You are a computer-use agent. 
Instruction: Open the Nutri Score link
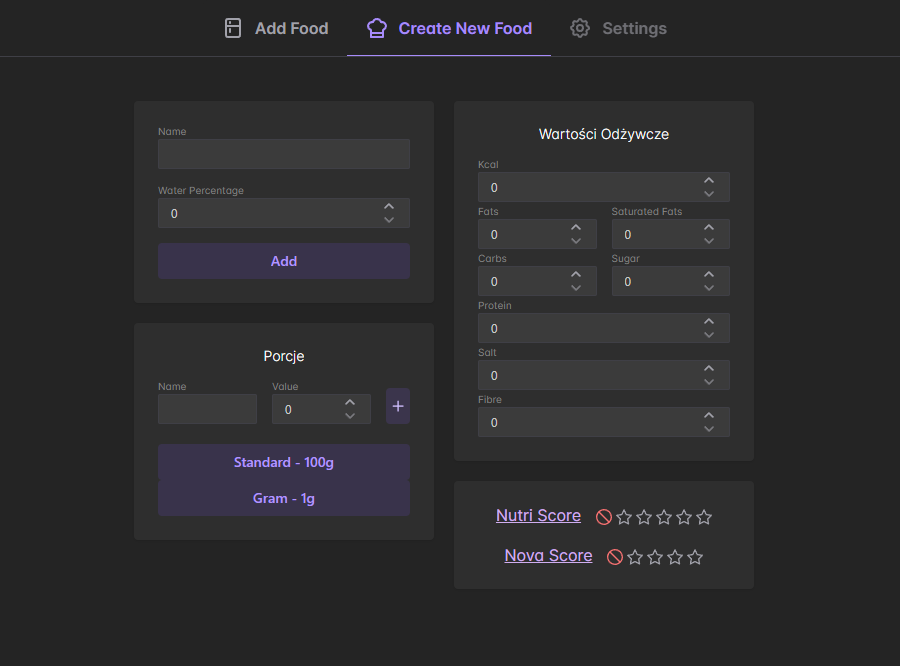point(538,516)
